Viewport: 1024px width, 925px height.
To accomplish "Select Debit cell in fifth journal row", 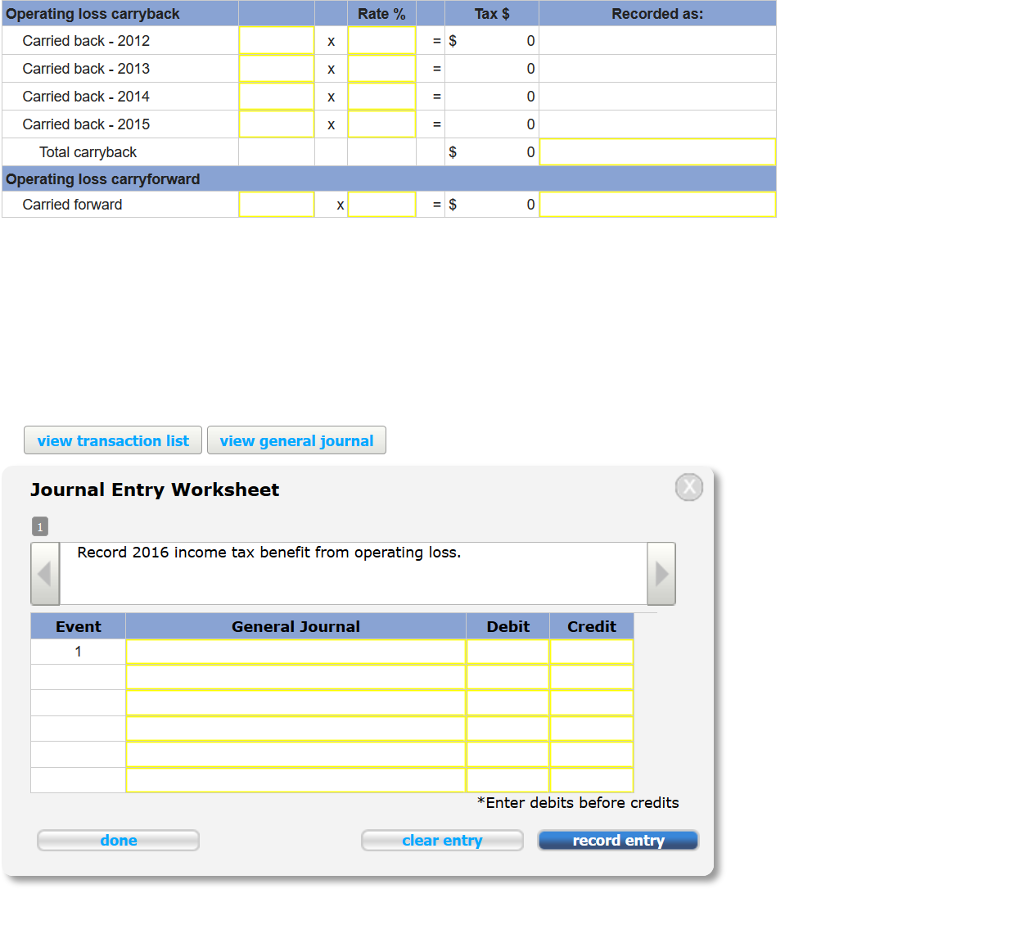I will [x=508, y=755].
